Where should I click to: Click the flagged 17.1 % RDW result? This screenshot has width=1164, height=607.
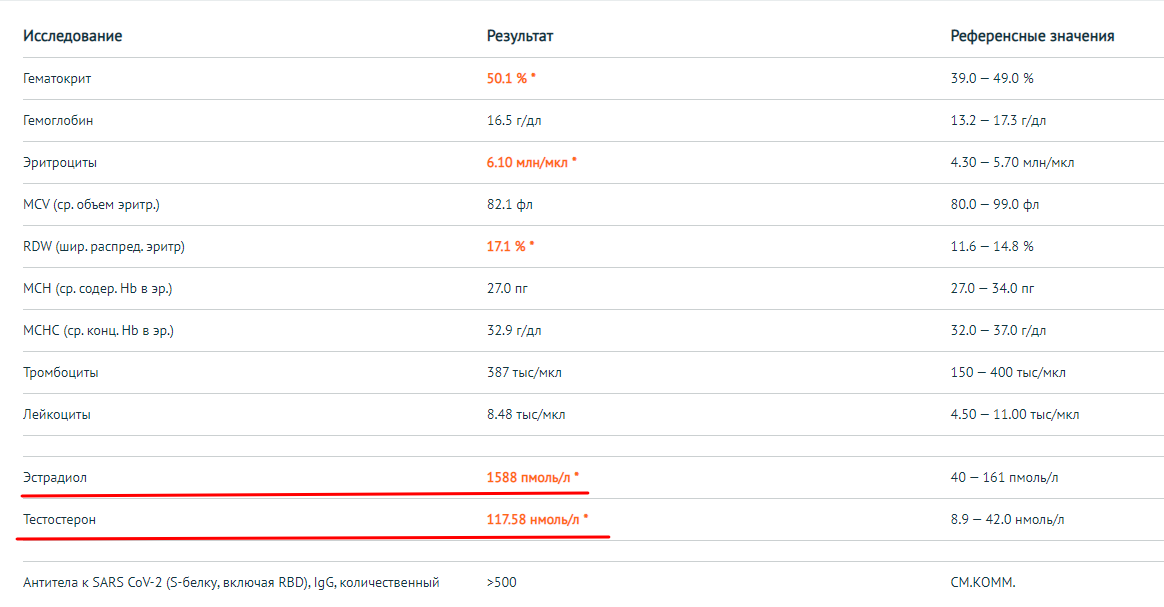[x=510, y=246]
